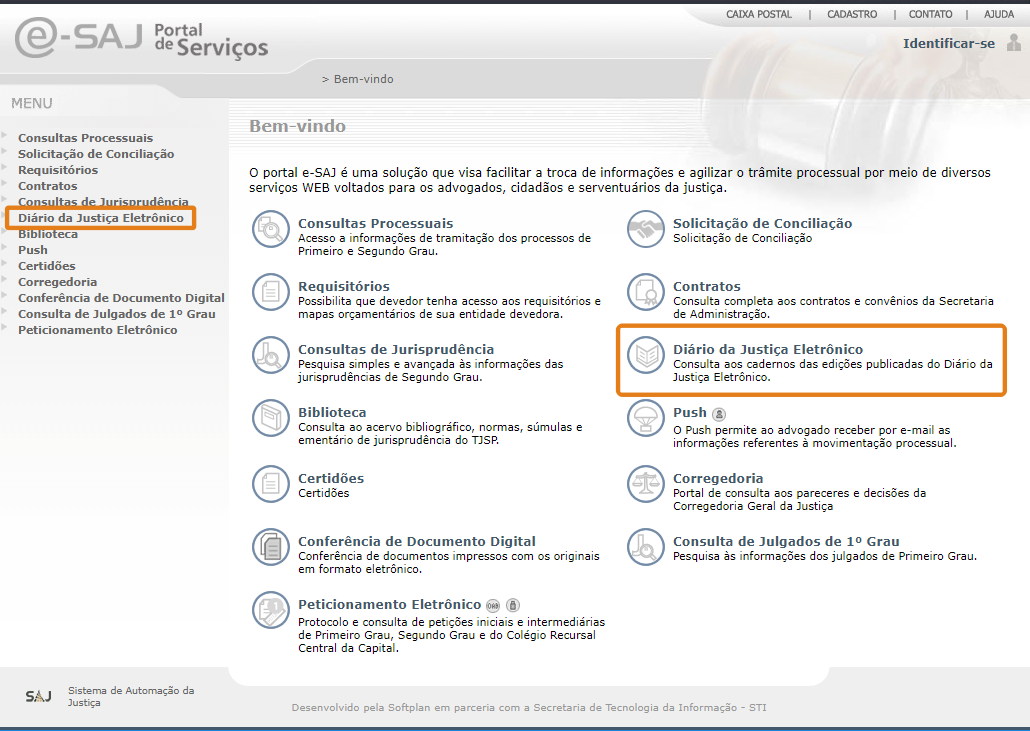The width and height of the screenshot is (1030, 731).
Task: Click the Conferência de Documento Digital icon
Action: (271, 547)
